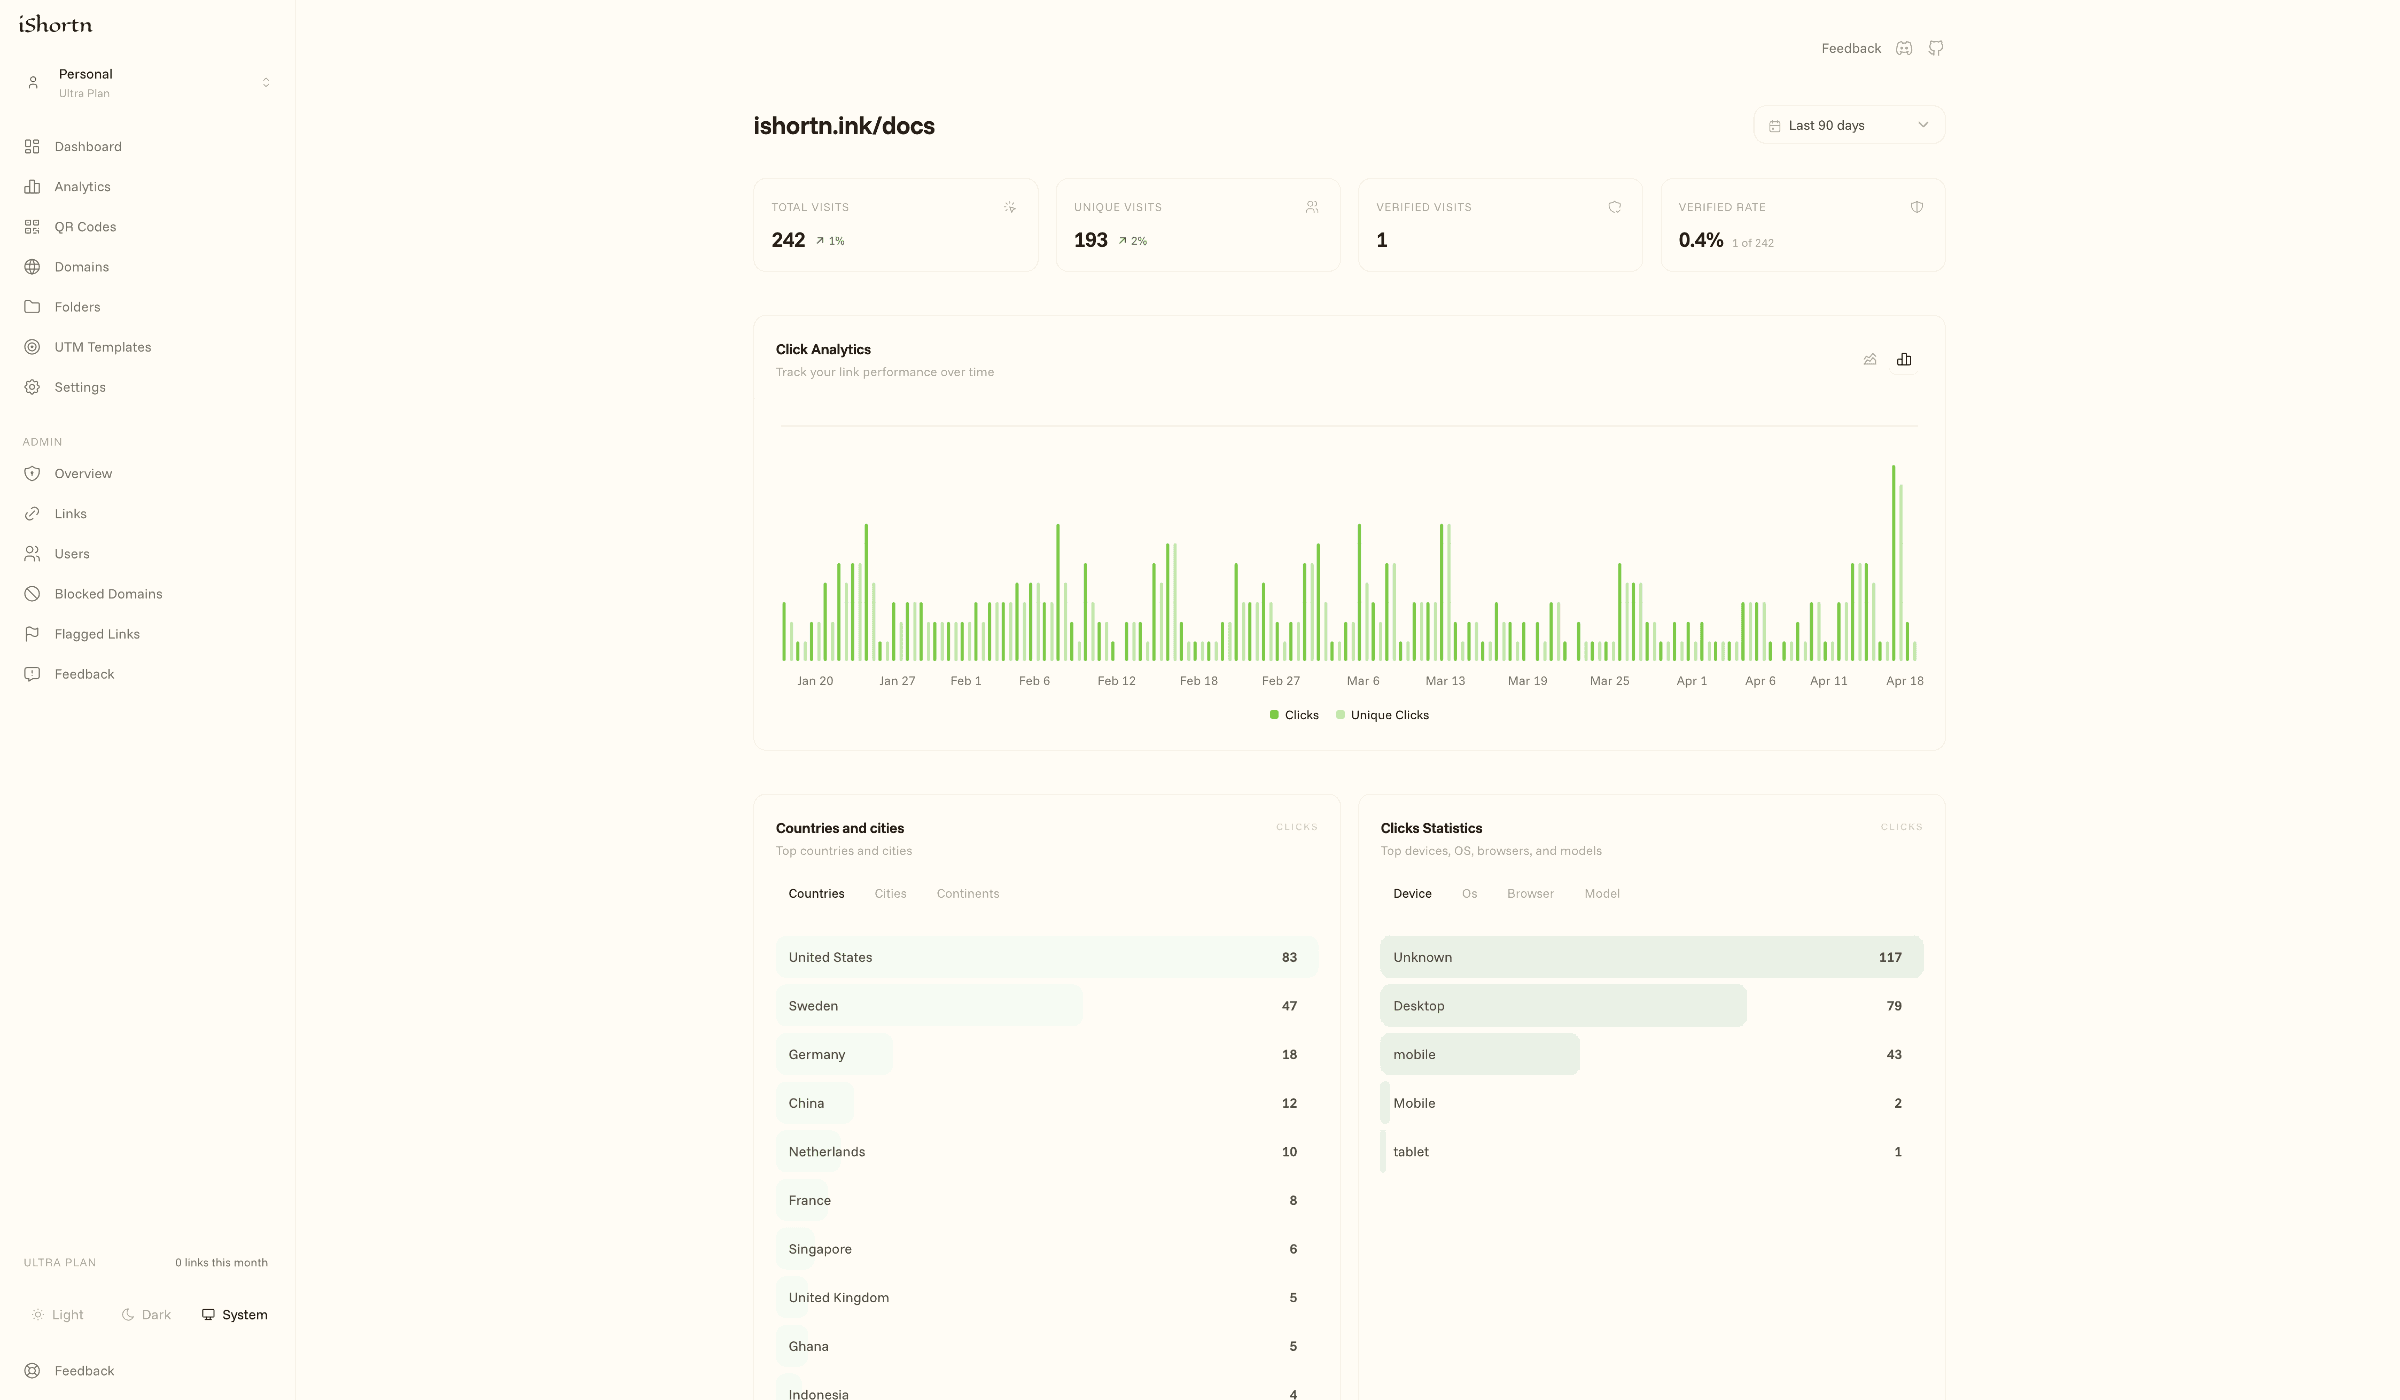This screenshot has width=2400, height=1400.
Task: Toggle the Clicks series in chart legend
Action: (1294, 715)
